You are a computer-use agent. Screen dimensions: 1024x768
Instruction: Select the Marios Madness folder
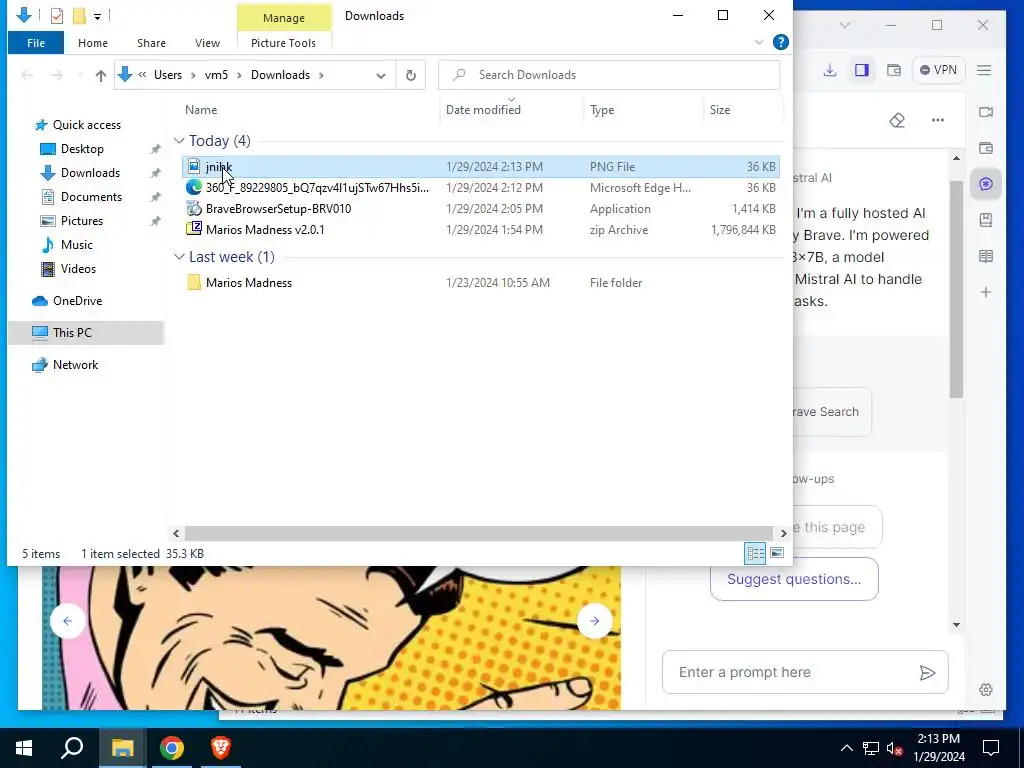(x=481, y=283)
